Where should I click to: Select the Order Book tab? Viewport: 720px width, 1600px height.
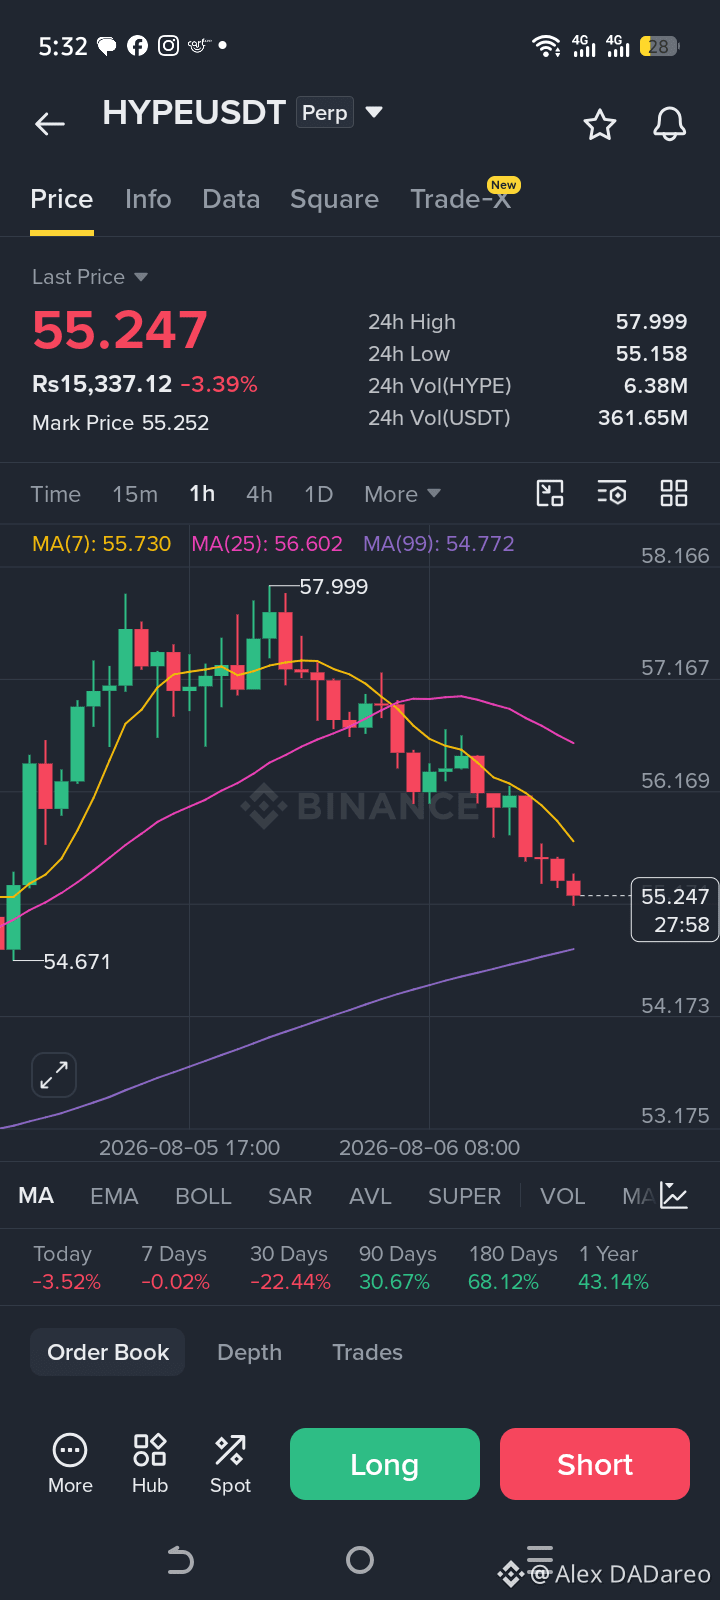[x=108, y=1352]
